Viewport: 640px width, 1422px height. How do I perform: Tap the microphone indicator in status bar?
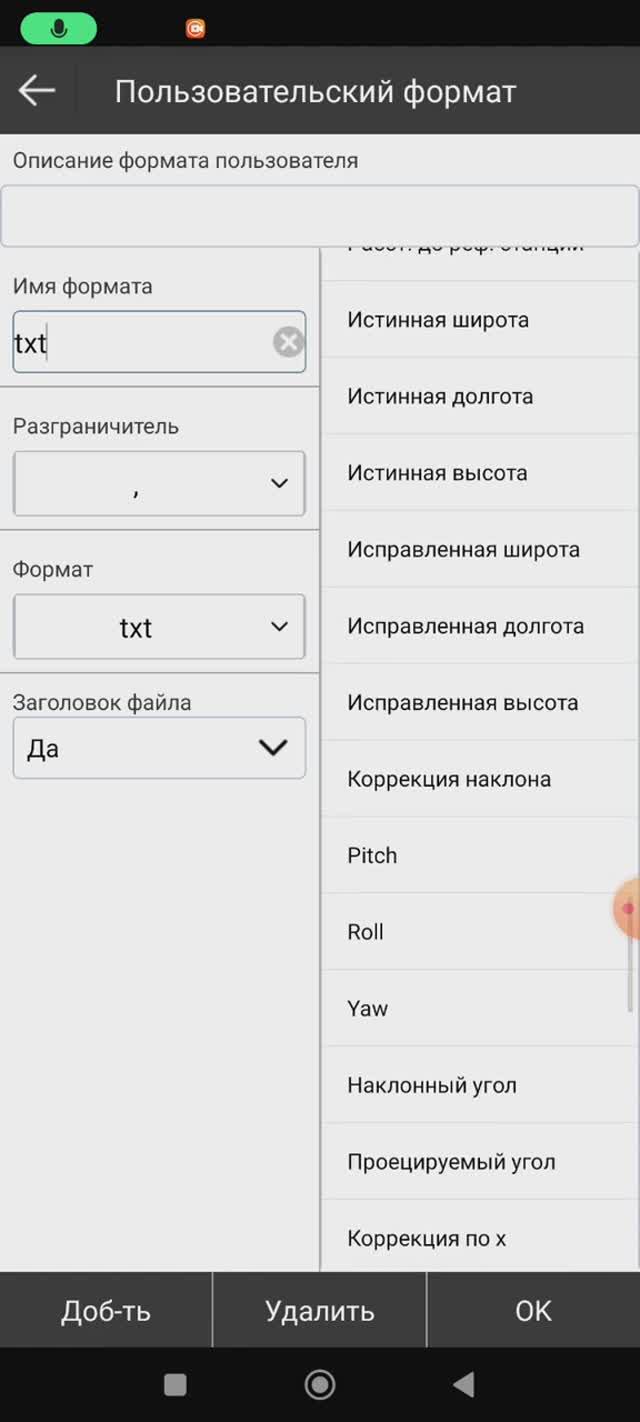point(59,29)
